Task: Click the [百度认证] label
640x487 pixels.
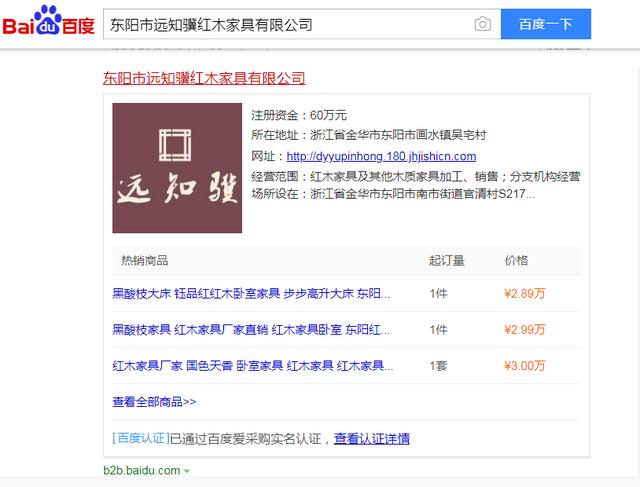Action: coord(141,438)
